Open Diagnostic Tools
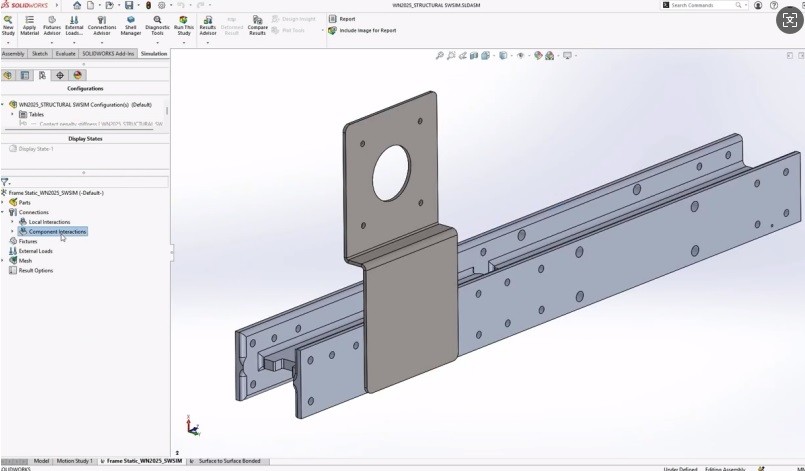The image size is (805, 471). pyautogui.click(x=157, y=26)
